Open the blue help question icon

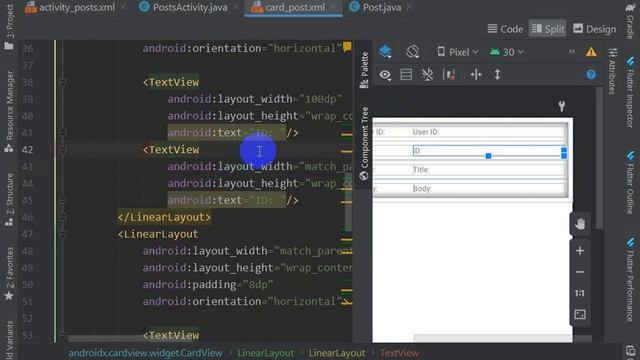tap(591, 75)
